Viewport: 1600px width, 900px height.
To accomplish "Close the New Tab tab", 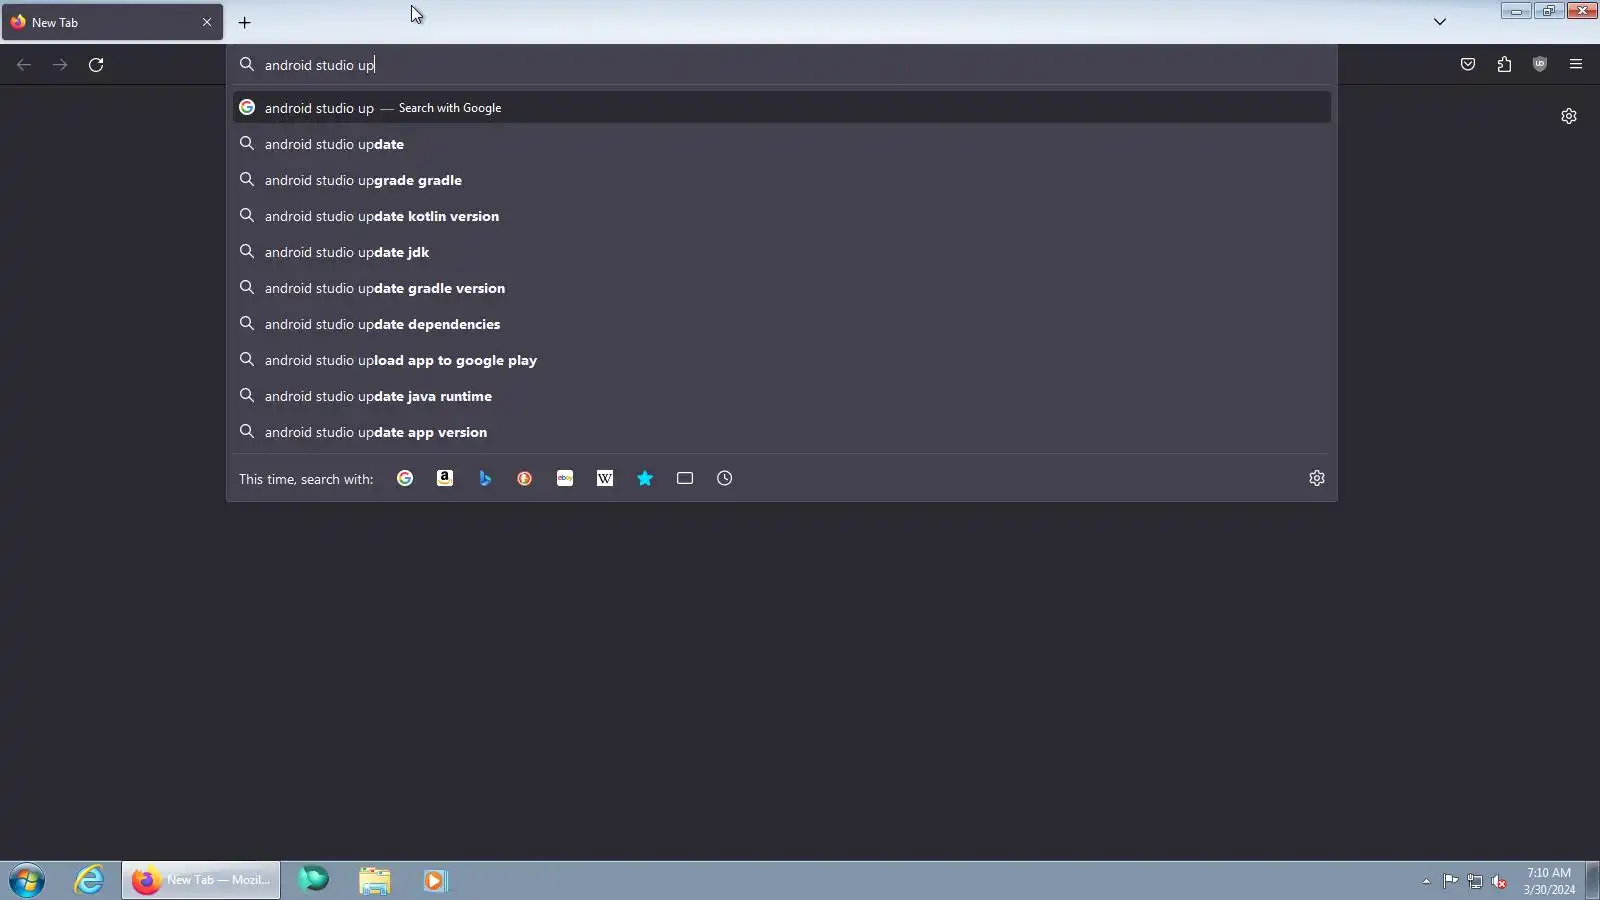I will pyautogui.click(x=207, y=22).
